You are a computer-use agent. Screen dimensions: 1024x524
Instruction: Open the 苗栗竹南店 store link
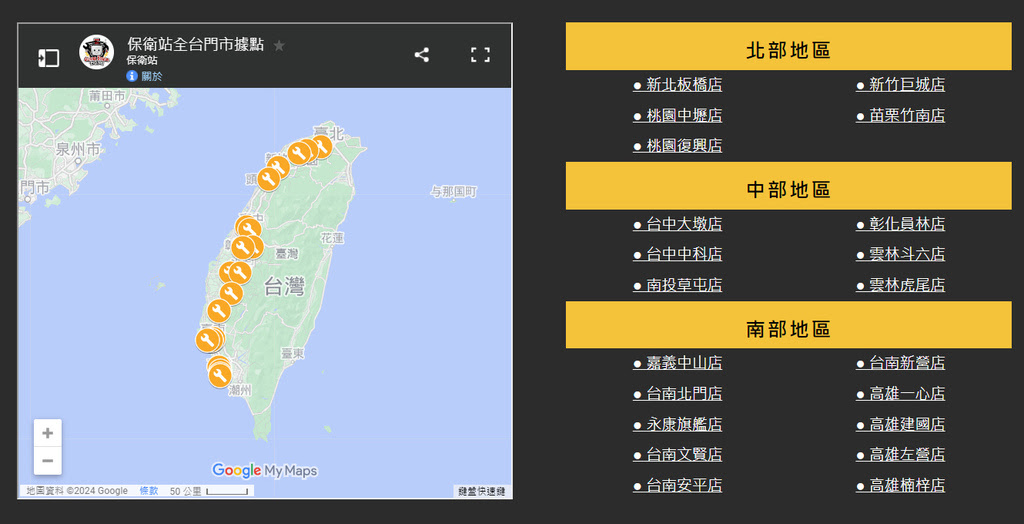tap(901, 116)
